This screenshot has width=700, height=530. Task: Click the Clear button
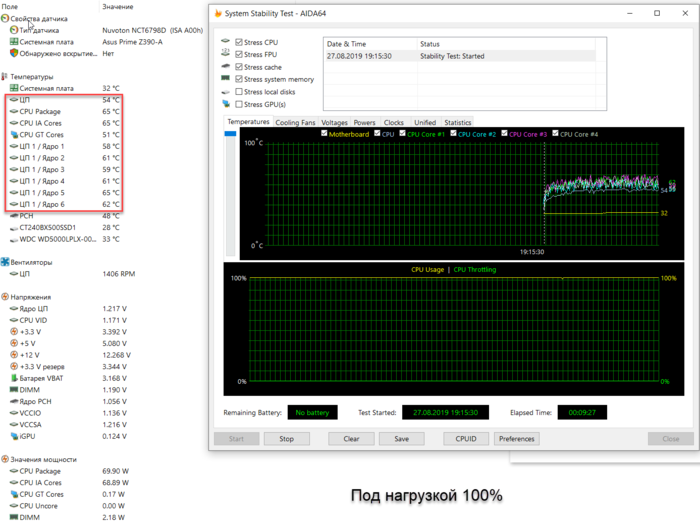pyautogui.click(x=351, y=438)
